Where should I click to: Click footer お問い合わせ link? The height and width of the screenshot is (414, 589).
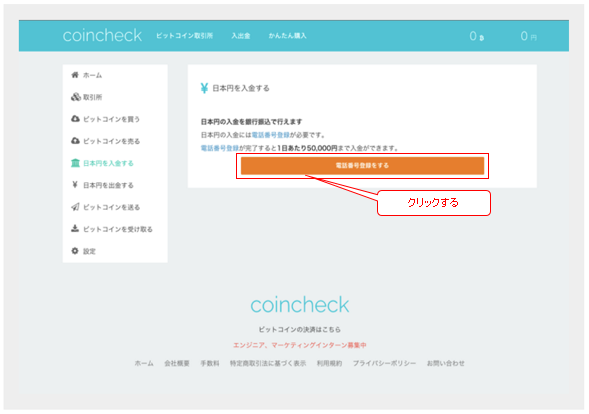[x=446, y=363]
